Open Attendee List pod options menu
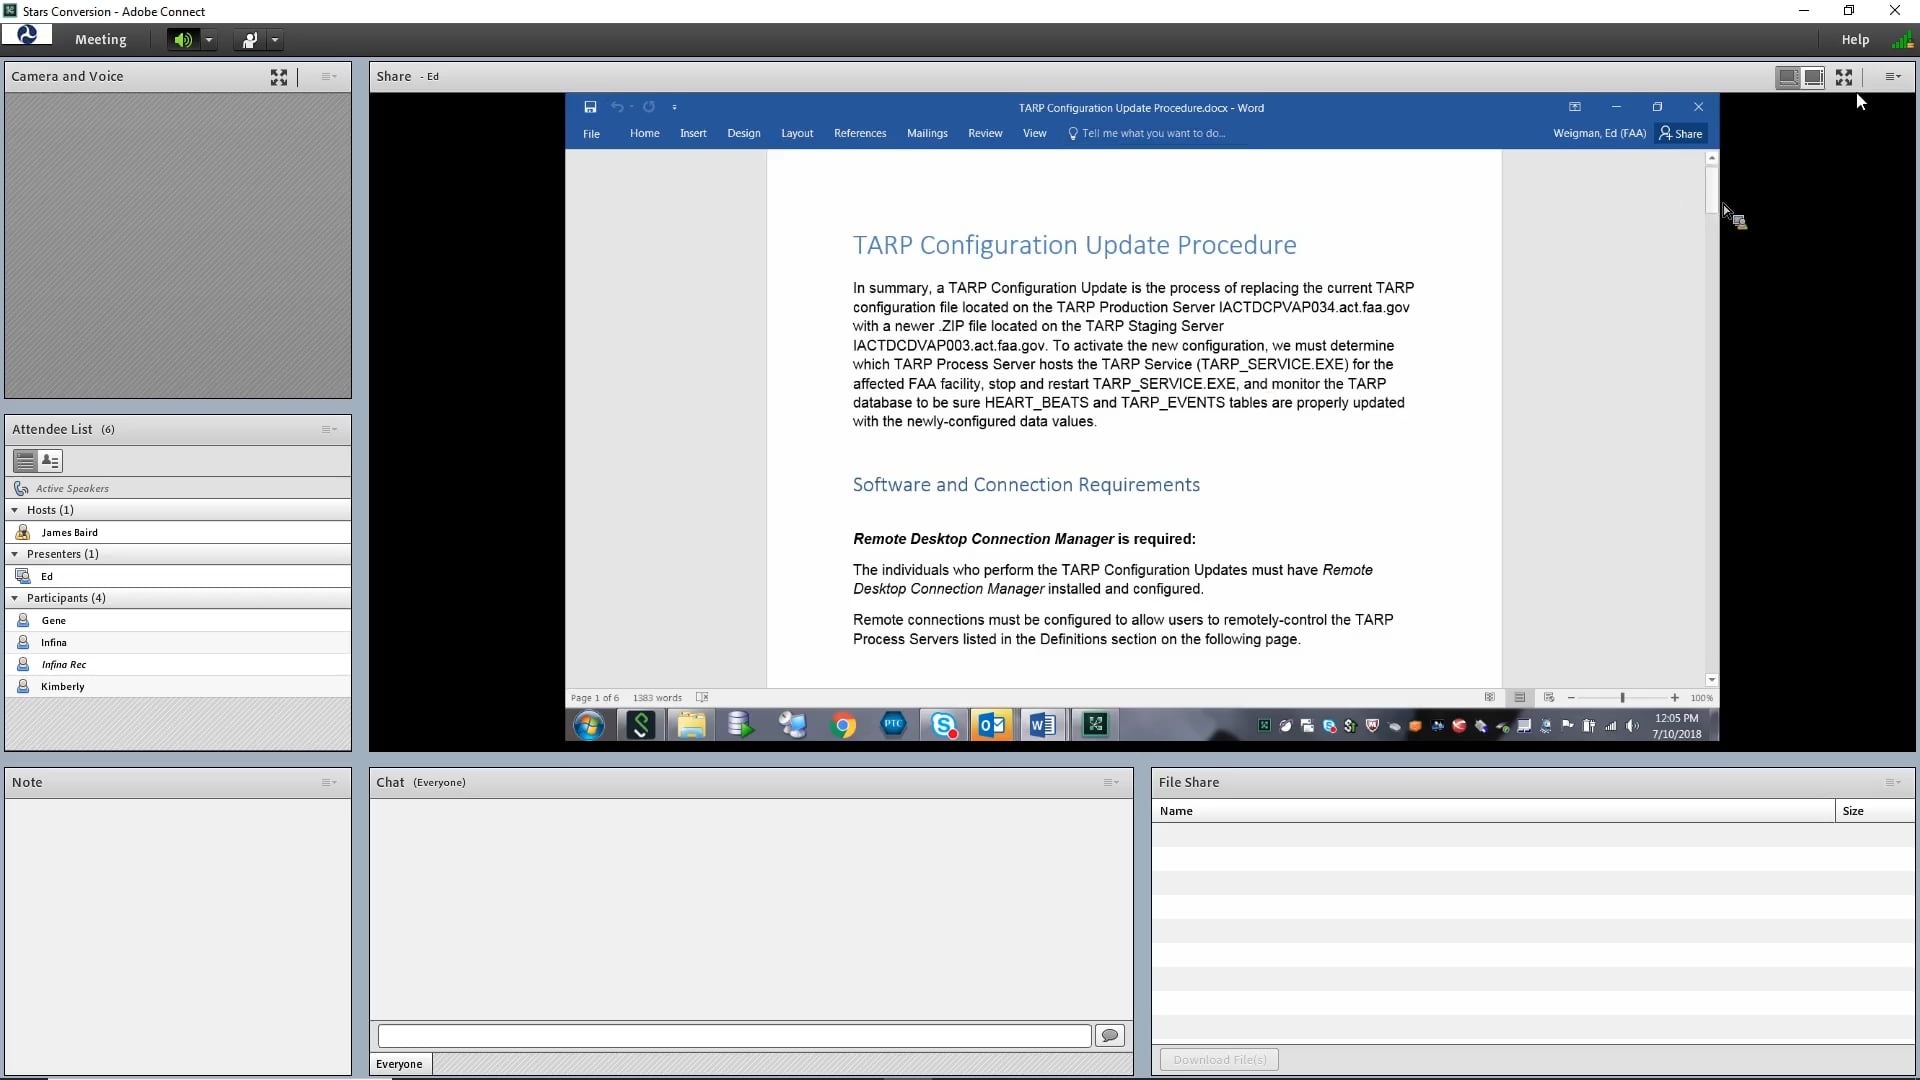 coord(328,430)
